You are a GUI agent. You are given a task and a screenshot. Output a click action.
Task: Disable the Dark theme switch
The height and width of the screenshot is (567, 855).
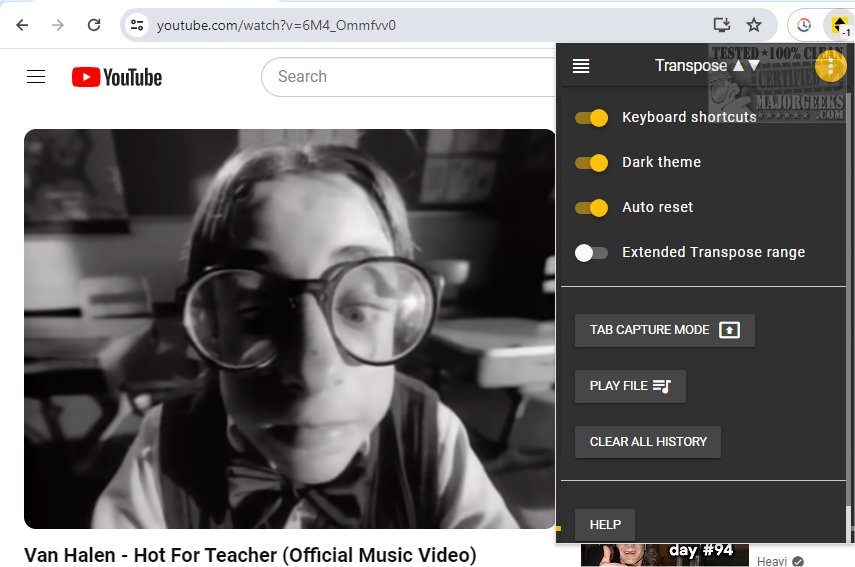click(591, 162)
